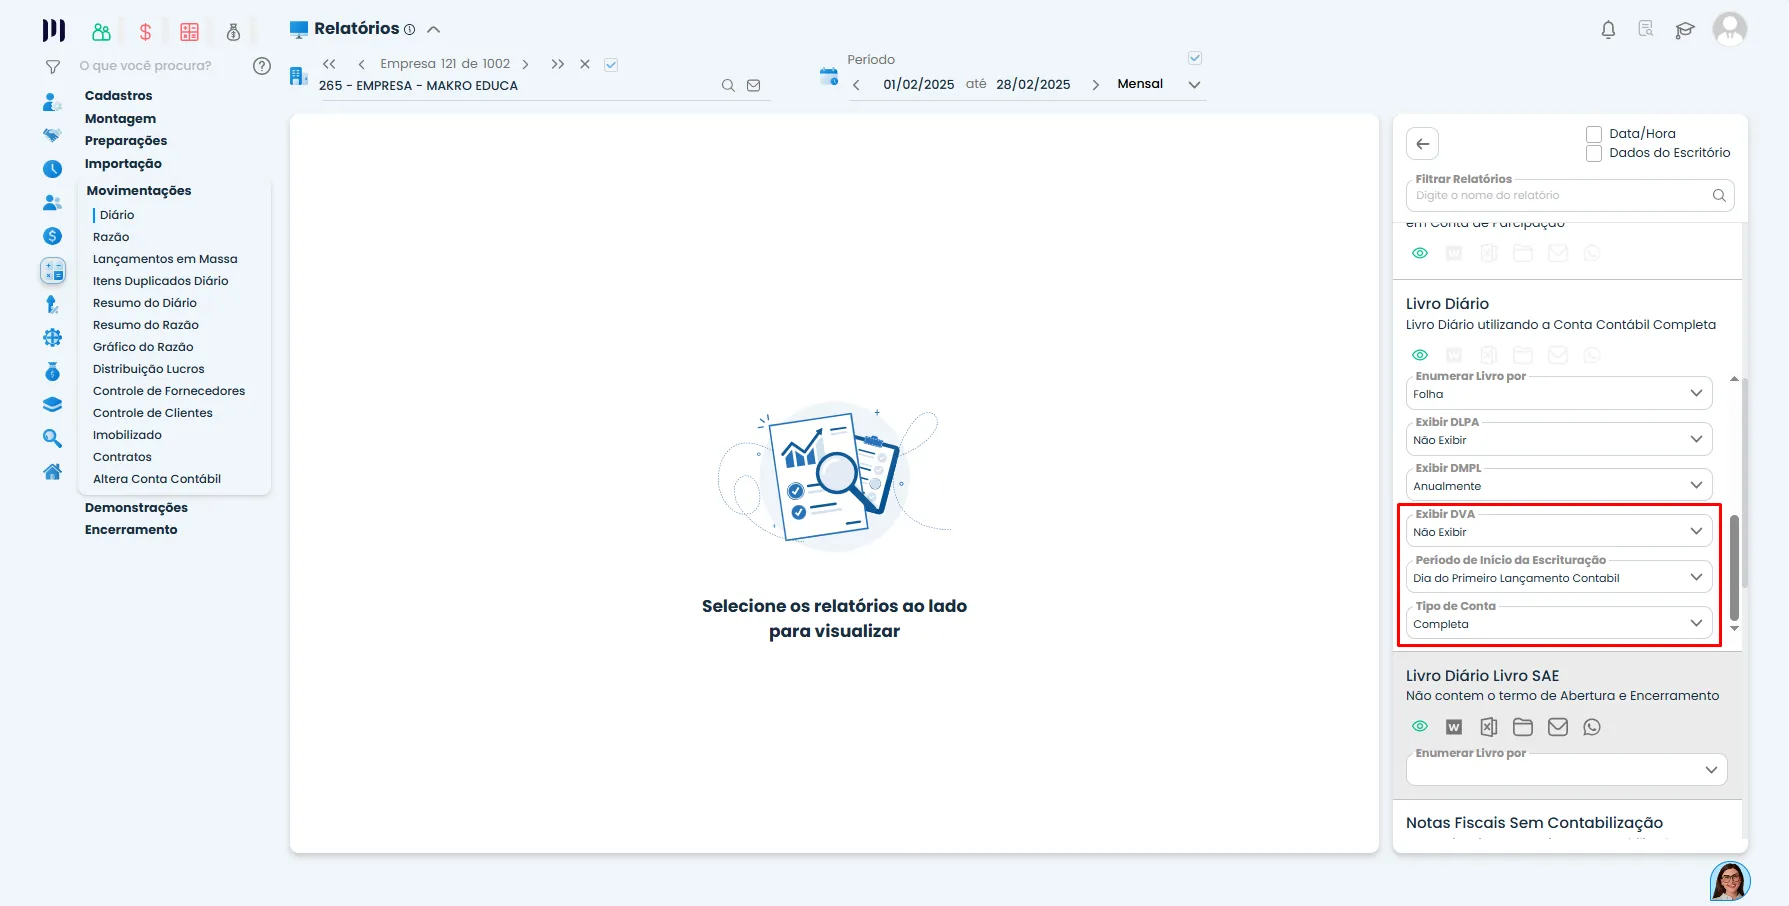Open the Tipo de Conta dropdown
The image size is (1789, 906).
(1559, 623)
